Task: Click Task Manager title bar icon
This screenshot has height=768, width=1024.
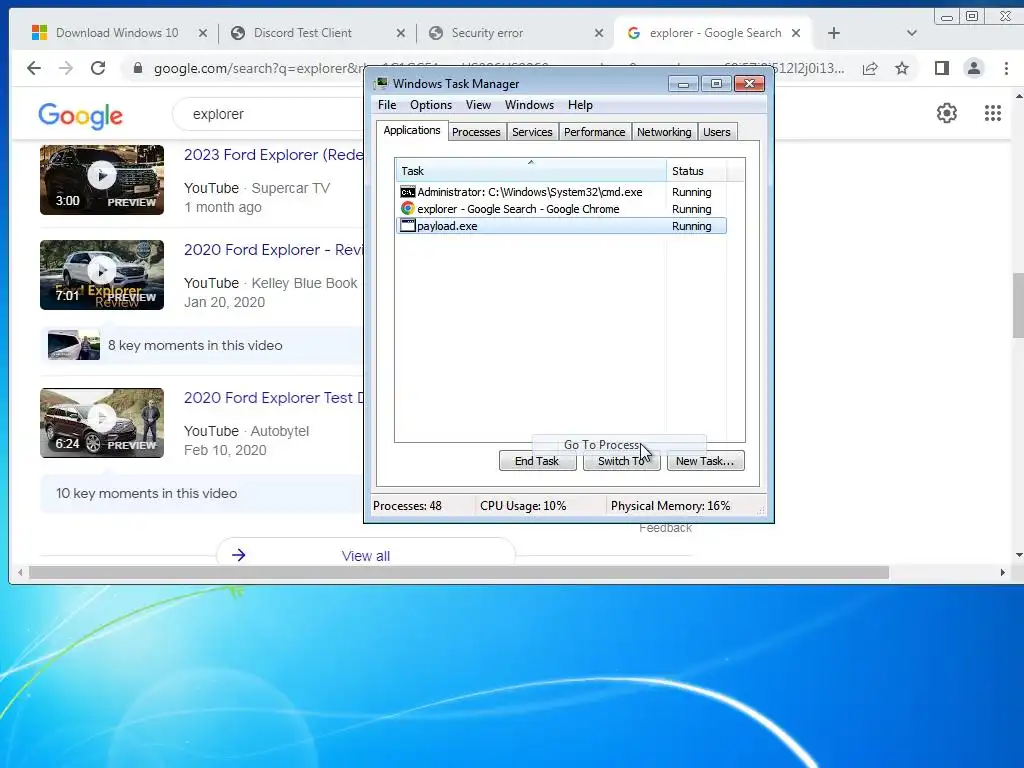Action: click(380, 84)
